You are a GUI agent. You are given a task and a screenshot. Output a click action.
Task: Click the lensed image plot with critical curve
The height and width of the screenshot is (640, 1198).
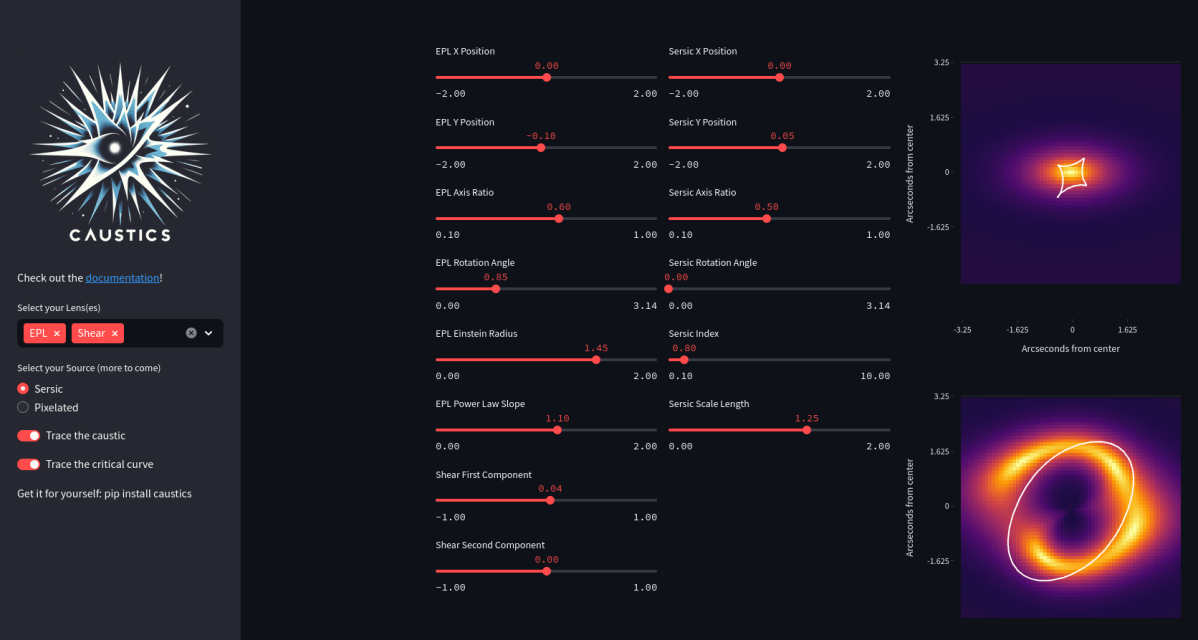1071,506
